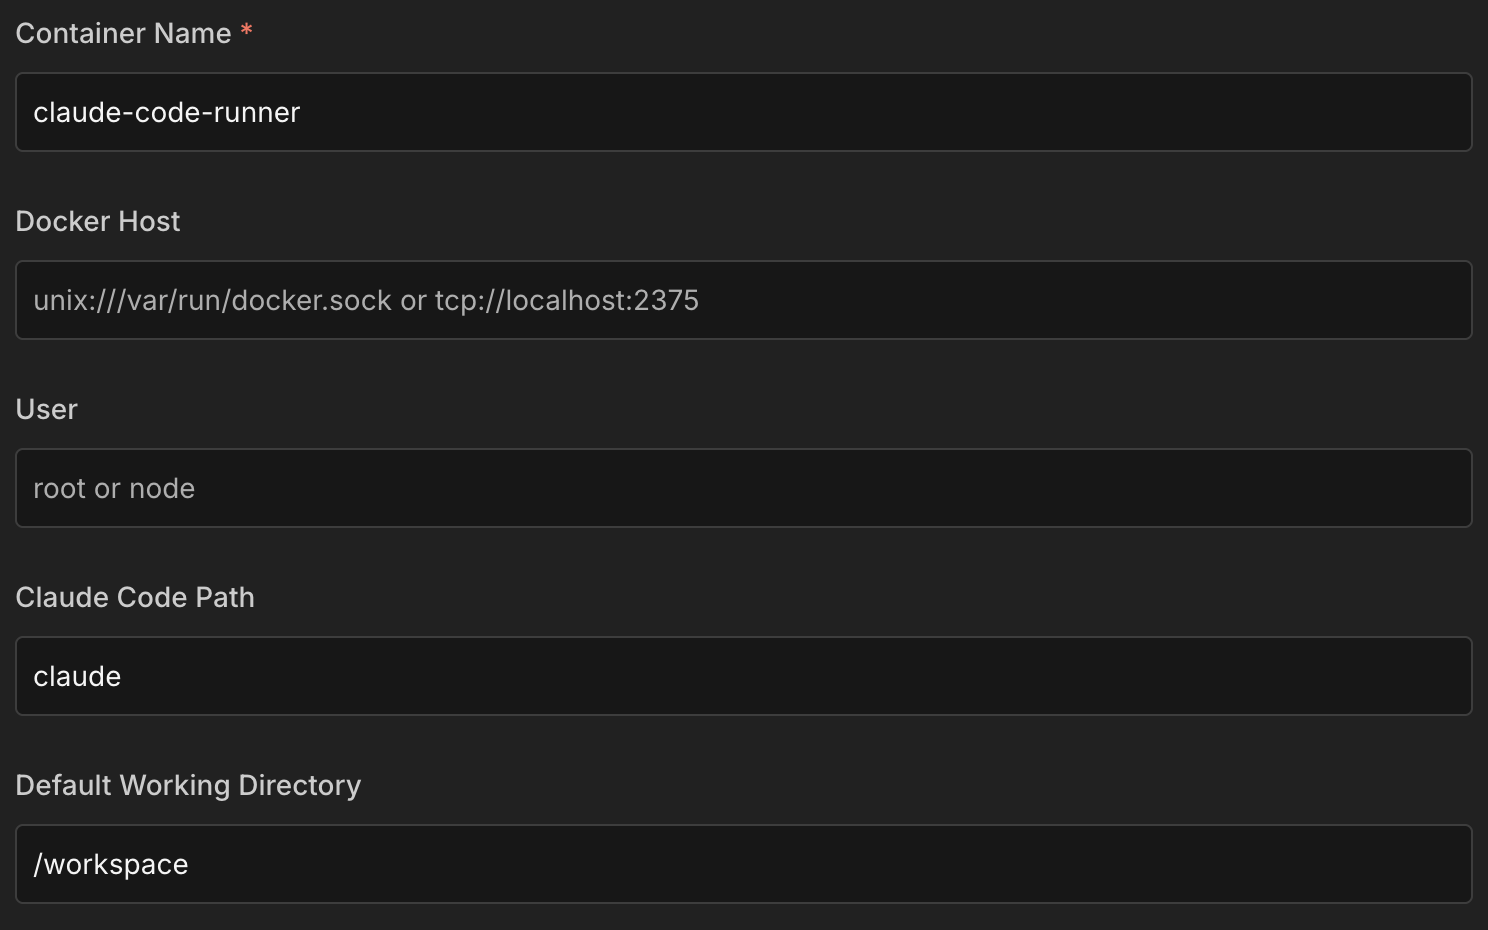
Task: Click the "claude-code-runner" text value
Action: pyautogui.click(x=166, y=113)
